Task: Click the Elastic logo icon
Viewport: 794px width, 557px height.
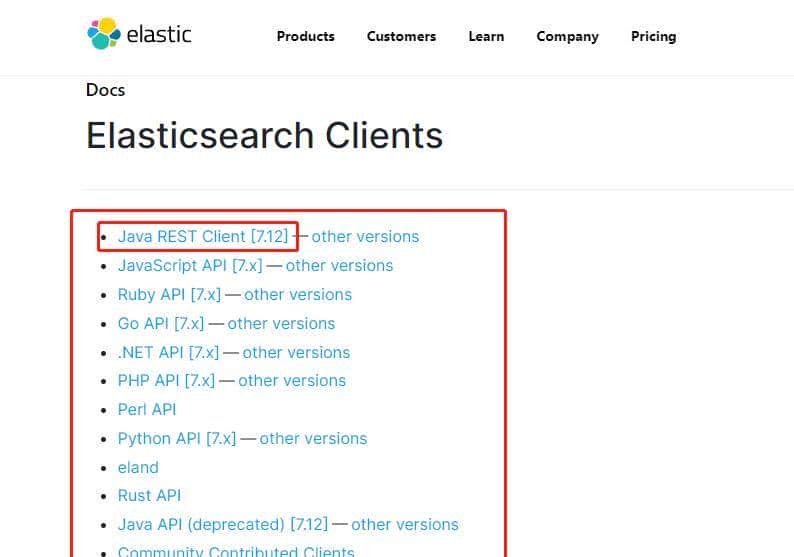Action: pos(104,35)
